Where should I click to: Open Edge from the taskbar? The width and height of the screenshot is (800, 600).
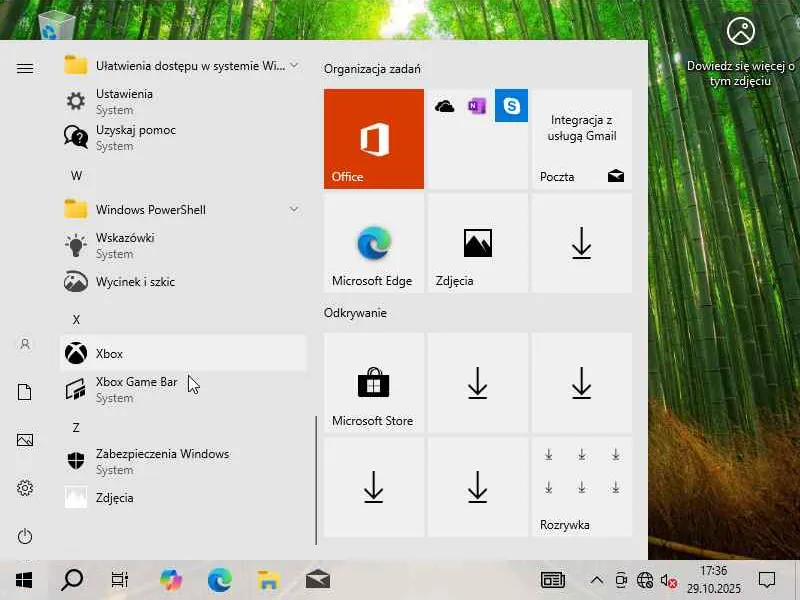pos(220,580)
